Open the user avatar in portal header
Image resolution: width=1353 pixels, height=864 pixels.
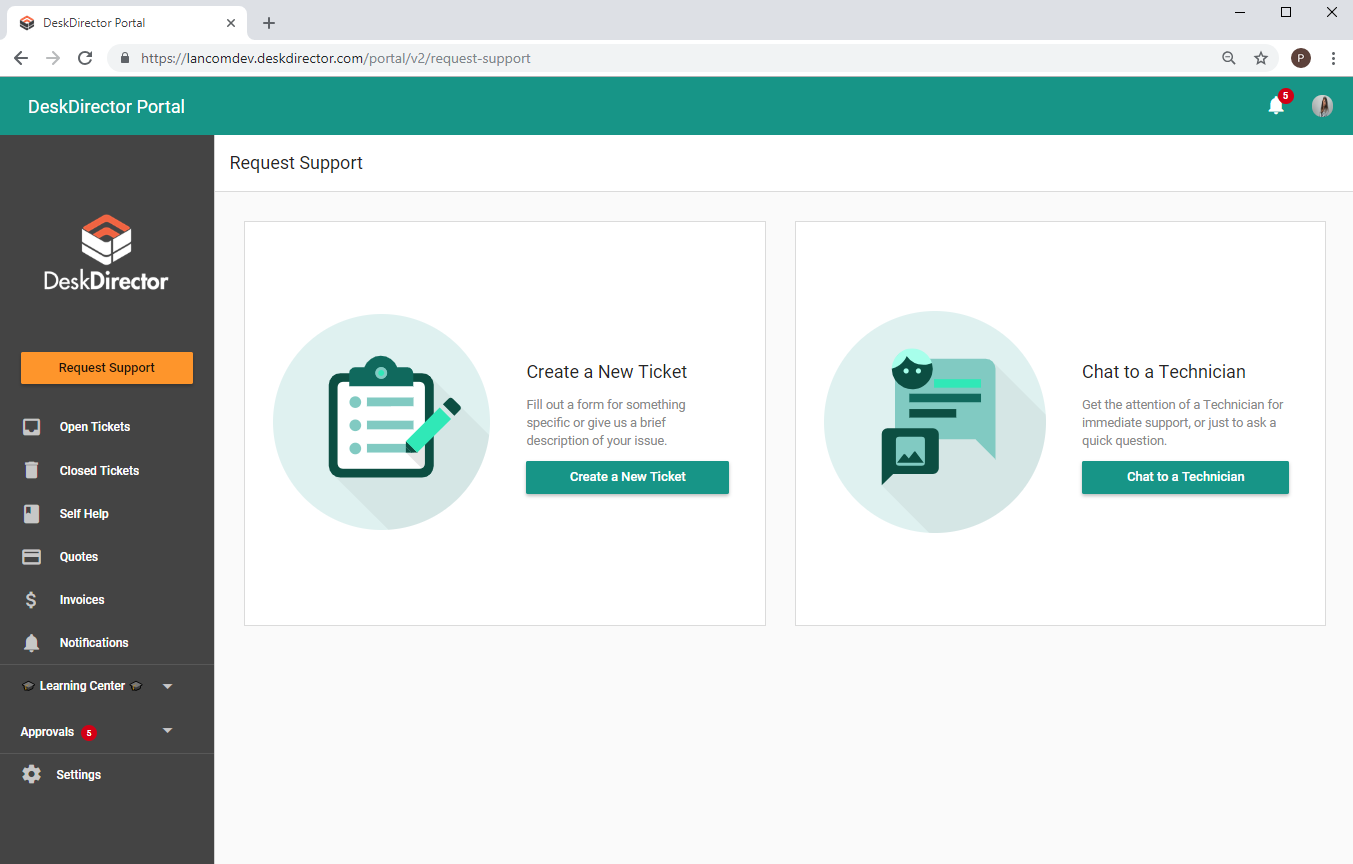[1322, 106]
